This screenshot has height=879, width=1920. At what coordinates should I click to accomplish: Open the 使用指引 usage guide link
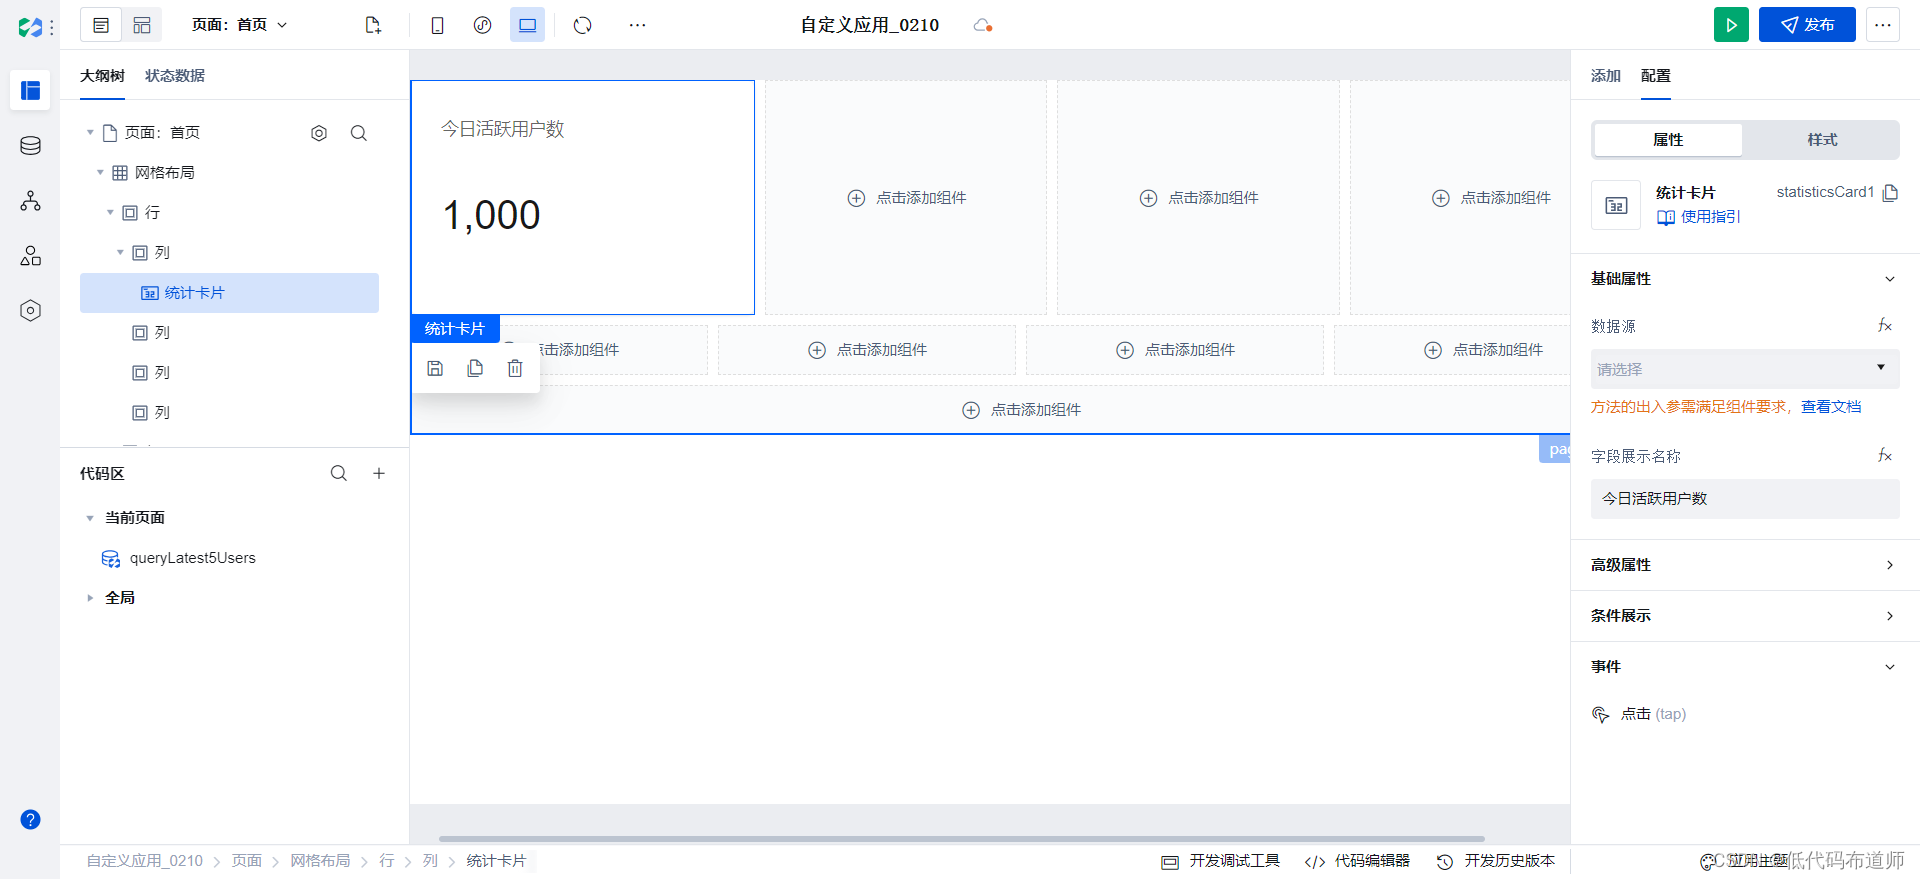tap(1699, 217)
